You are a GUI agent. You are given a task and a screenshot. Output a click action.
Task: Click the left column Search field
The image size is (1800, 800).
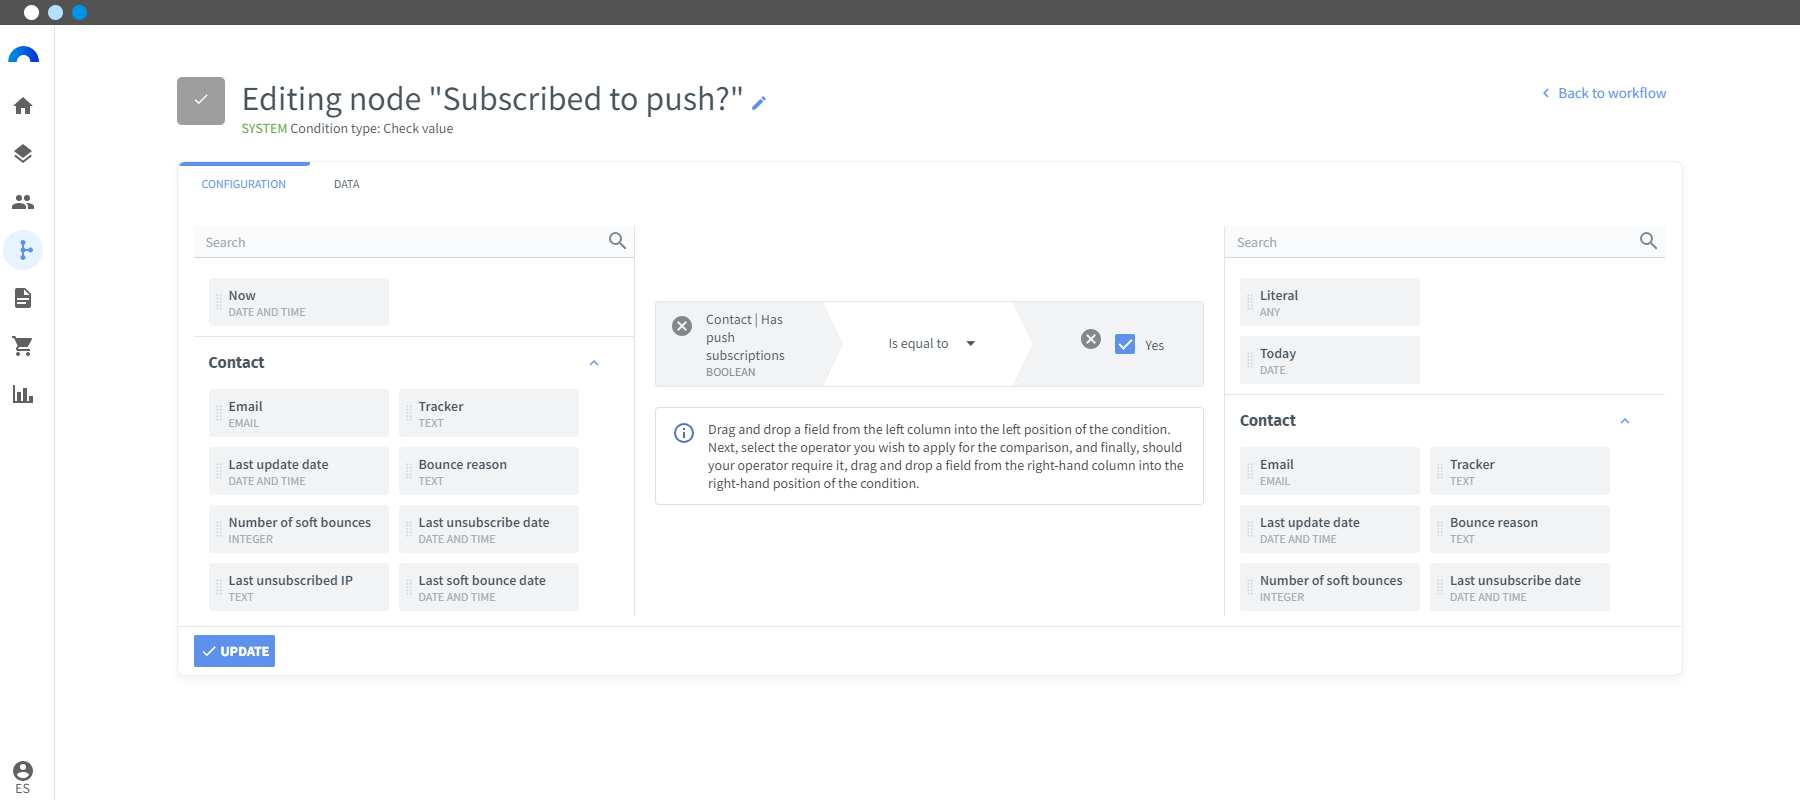400,242
